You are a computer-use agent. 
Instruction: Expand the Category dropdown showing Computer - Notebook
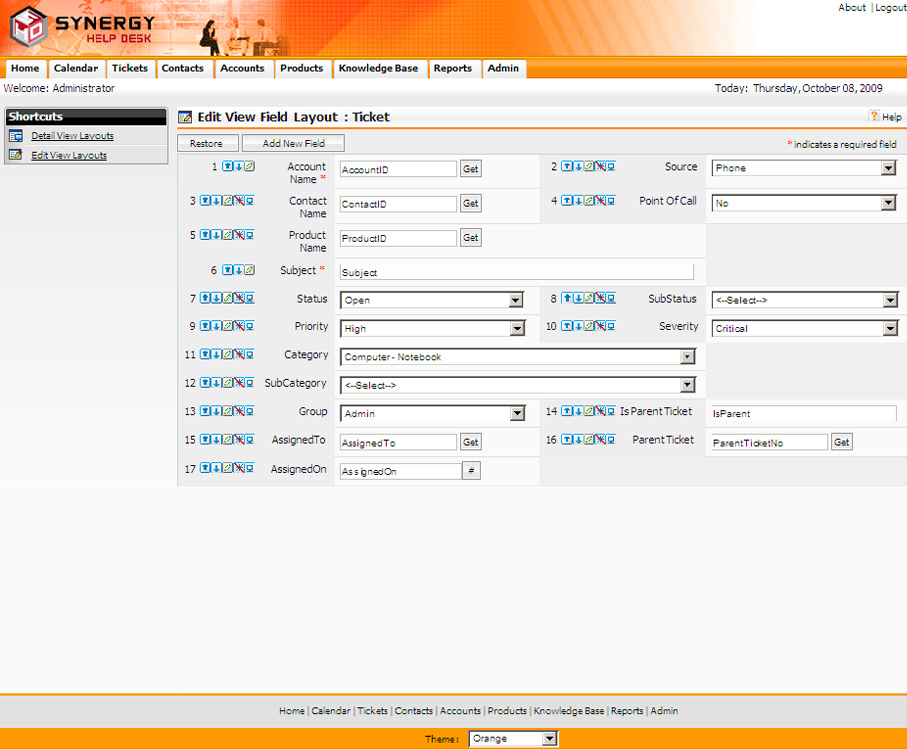[x=687, y=357]
